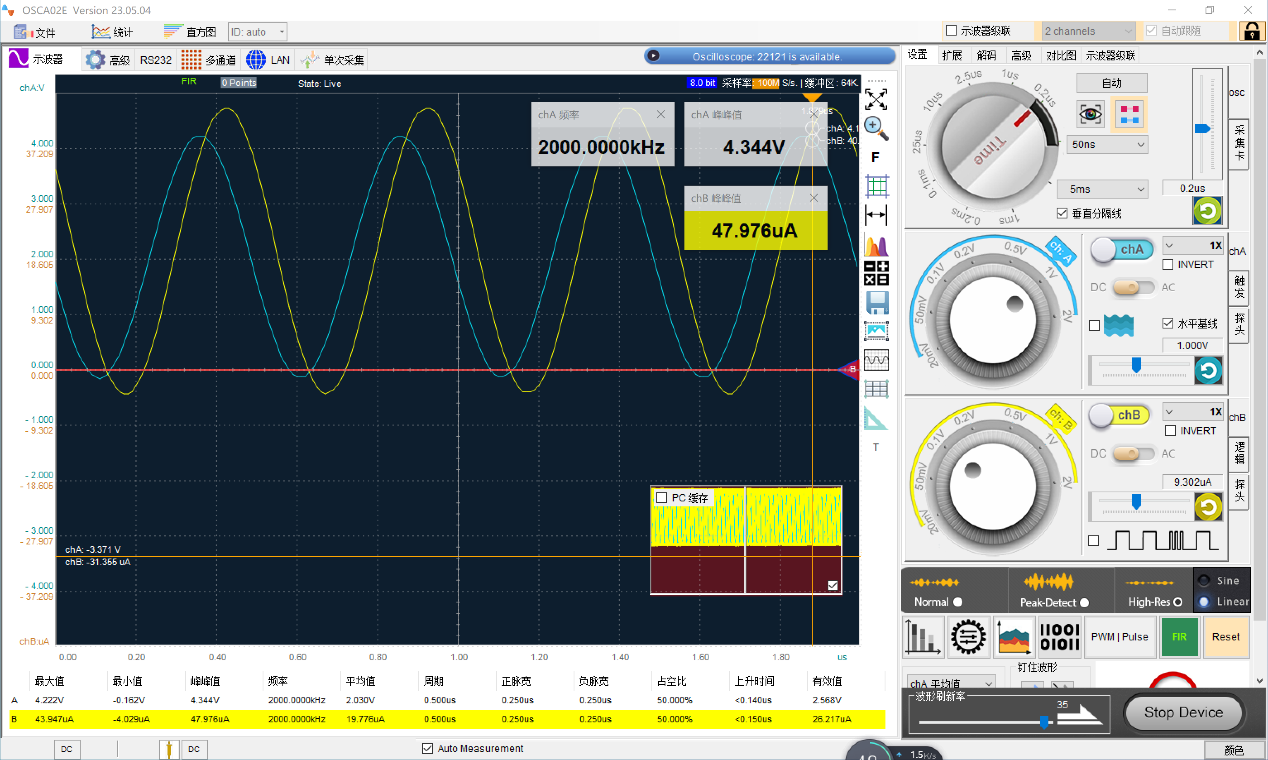Click the eye icon in time settings
This screenshot has width=1268, height=760.
coord(1090,114)
